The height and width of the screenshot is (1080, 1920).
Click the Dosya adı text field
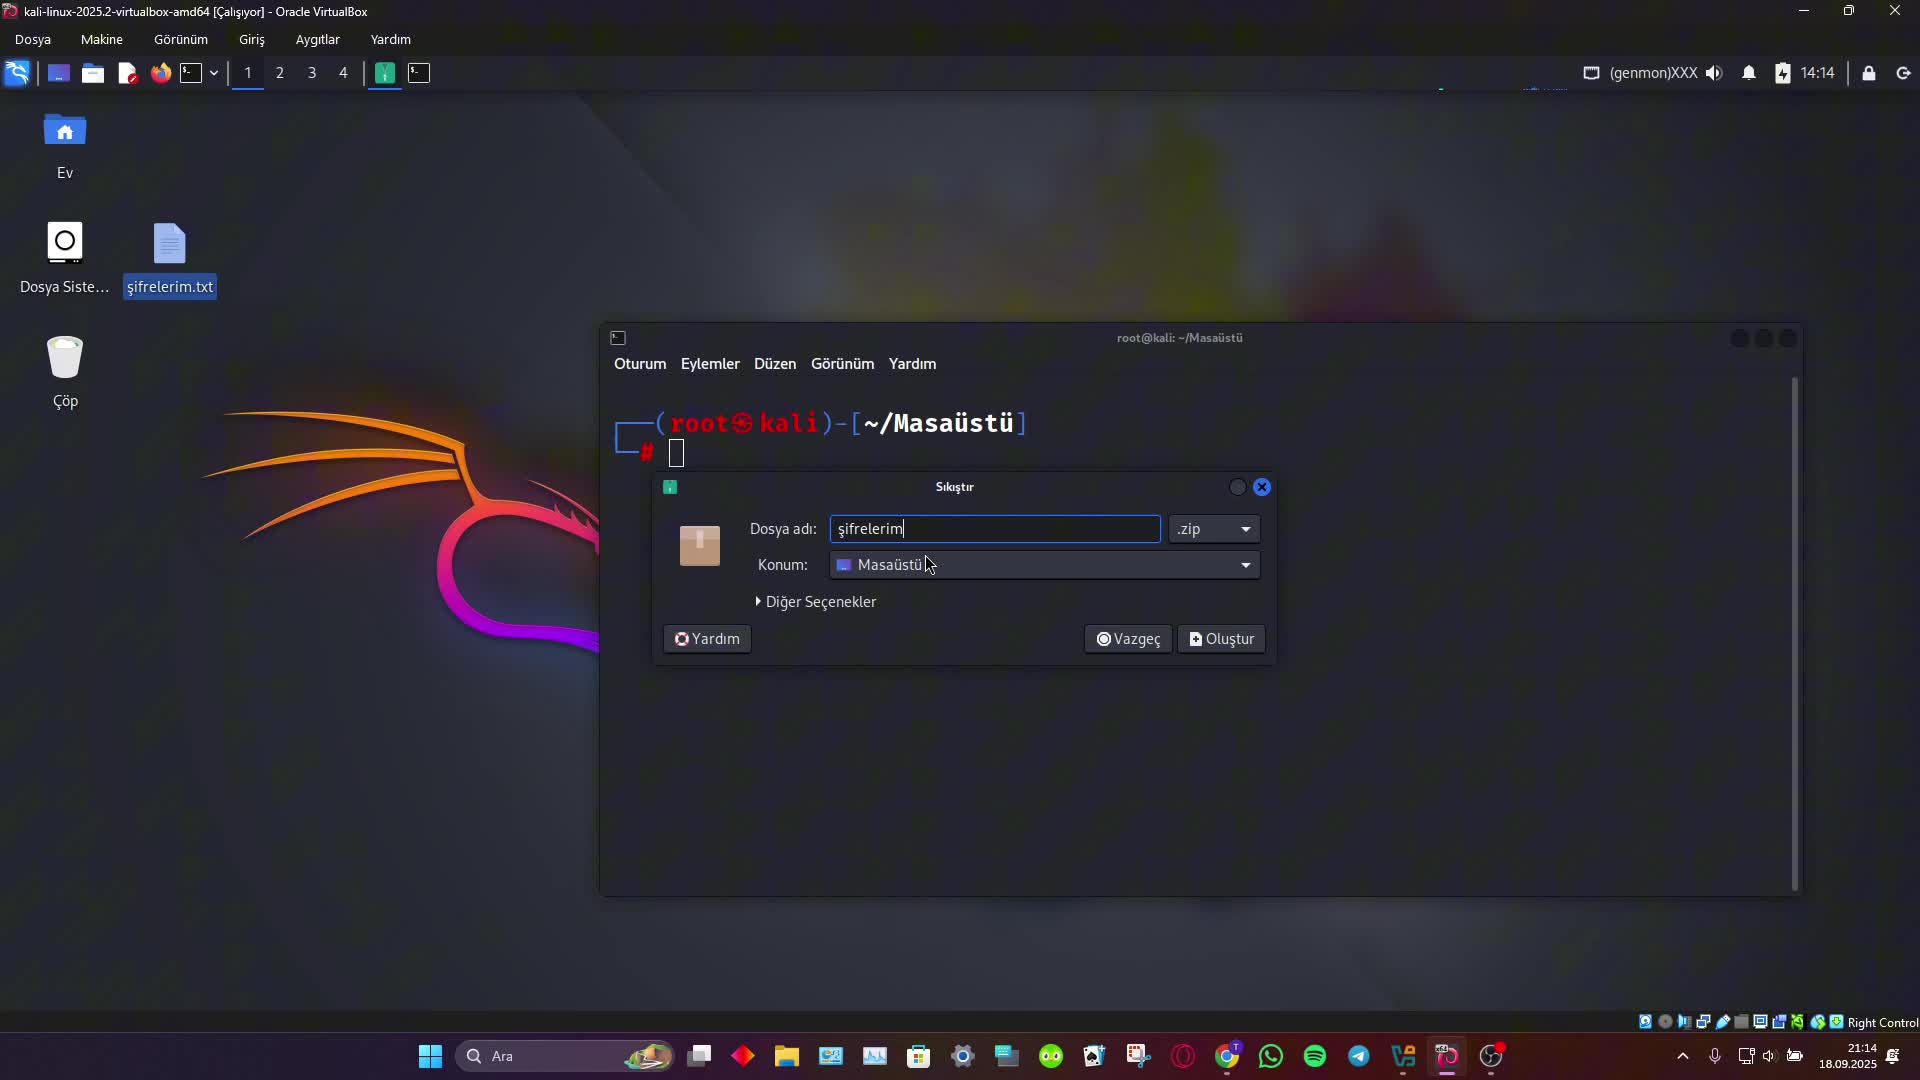994,529
